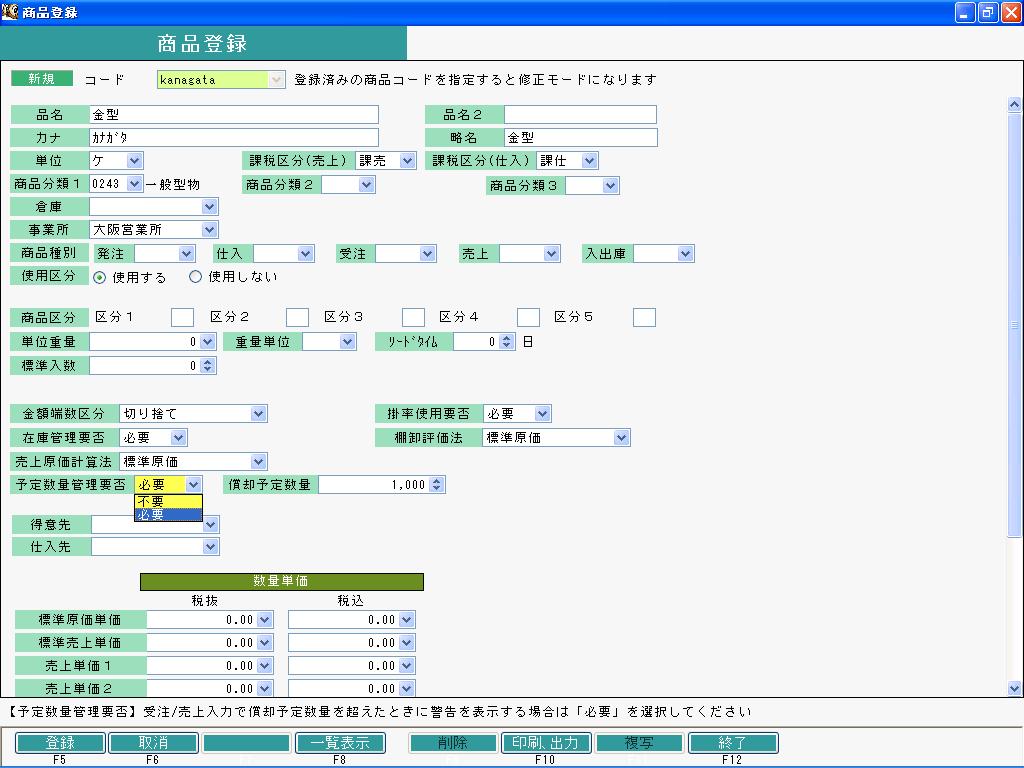Open the 単位重量 dropdown arrow
Viewport: 1024px width, 768px height.
pyautogui.click(x=208, y=342)
